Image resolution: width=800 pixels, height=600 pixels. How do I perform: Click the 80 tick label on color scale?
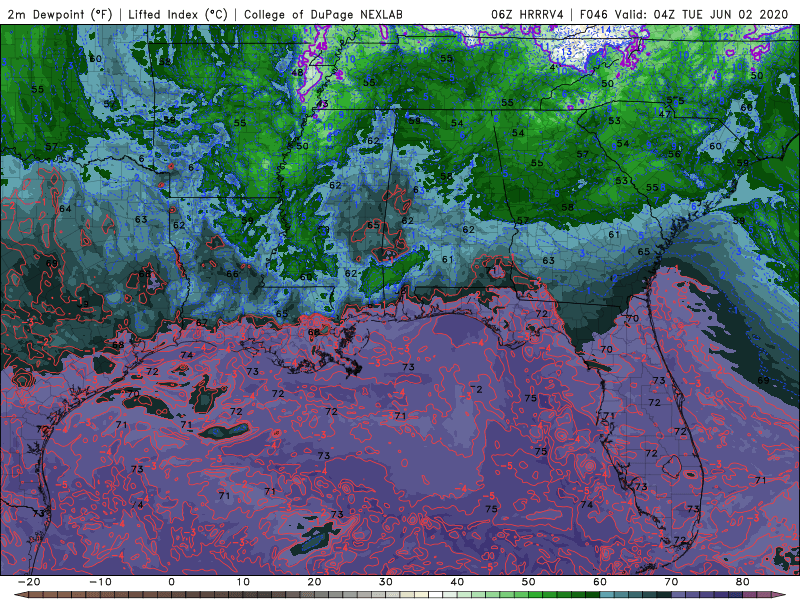(x=743, y=582)
